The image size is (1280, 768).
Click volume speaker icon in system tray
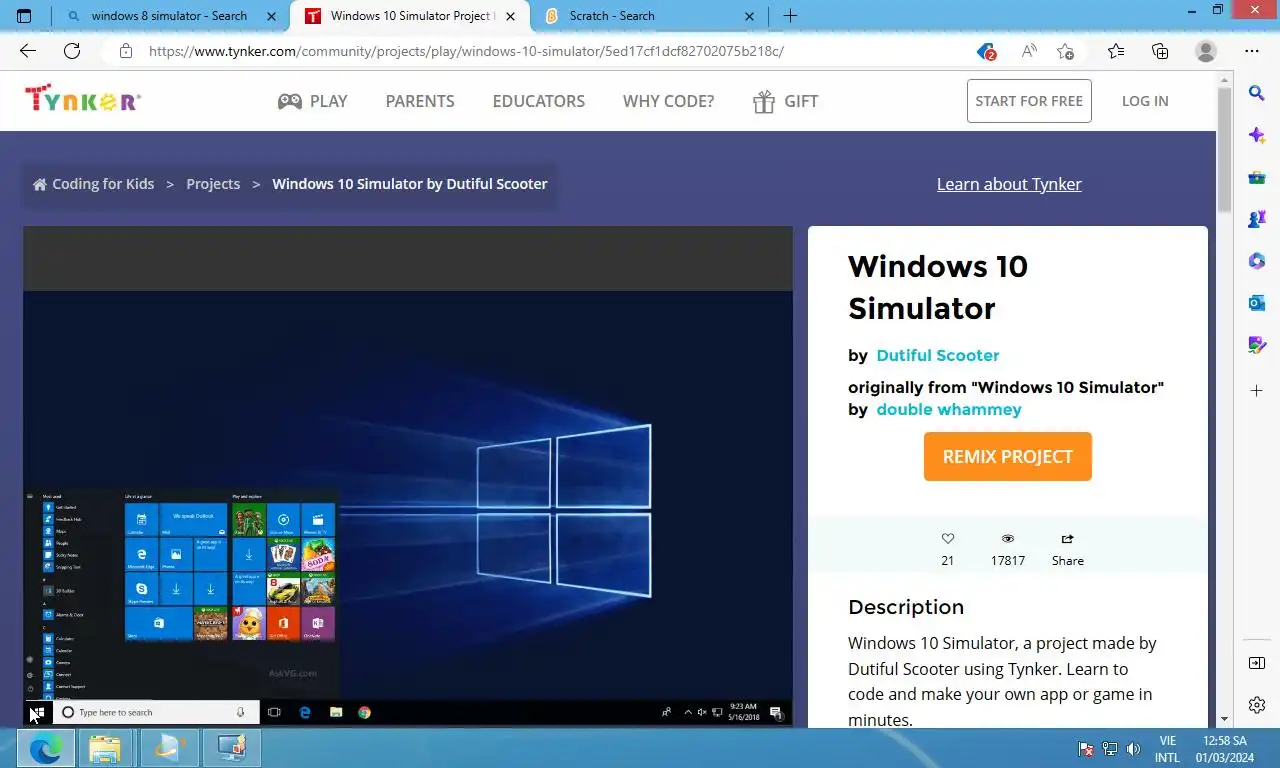click(x=1133, y=749)
